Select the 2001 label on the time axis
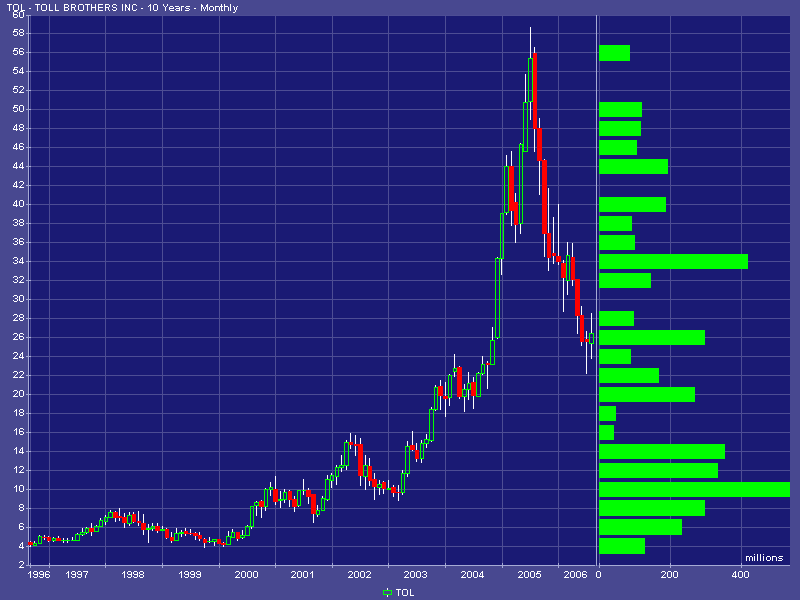 [303, 575]
